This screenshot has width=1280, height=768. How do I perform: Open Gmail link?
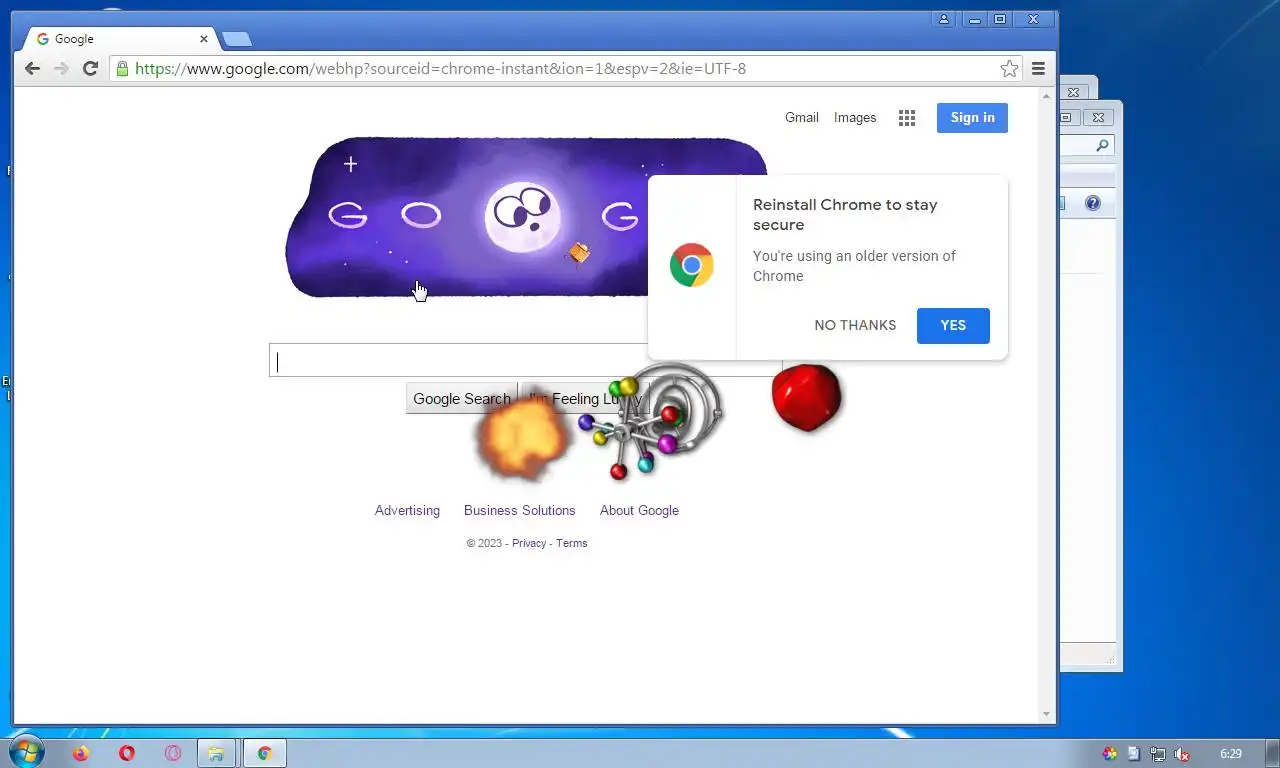tap(802, 117)
